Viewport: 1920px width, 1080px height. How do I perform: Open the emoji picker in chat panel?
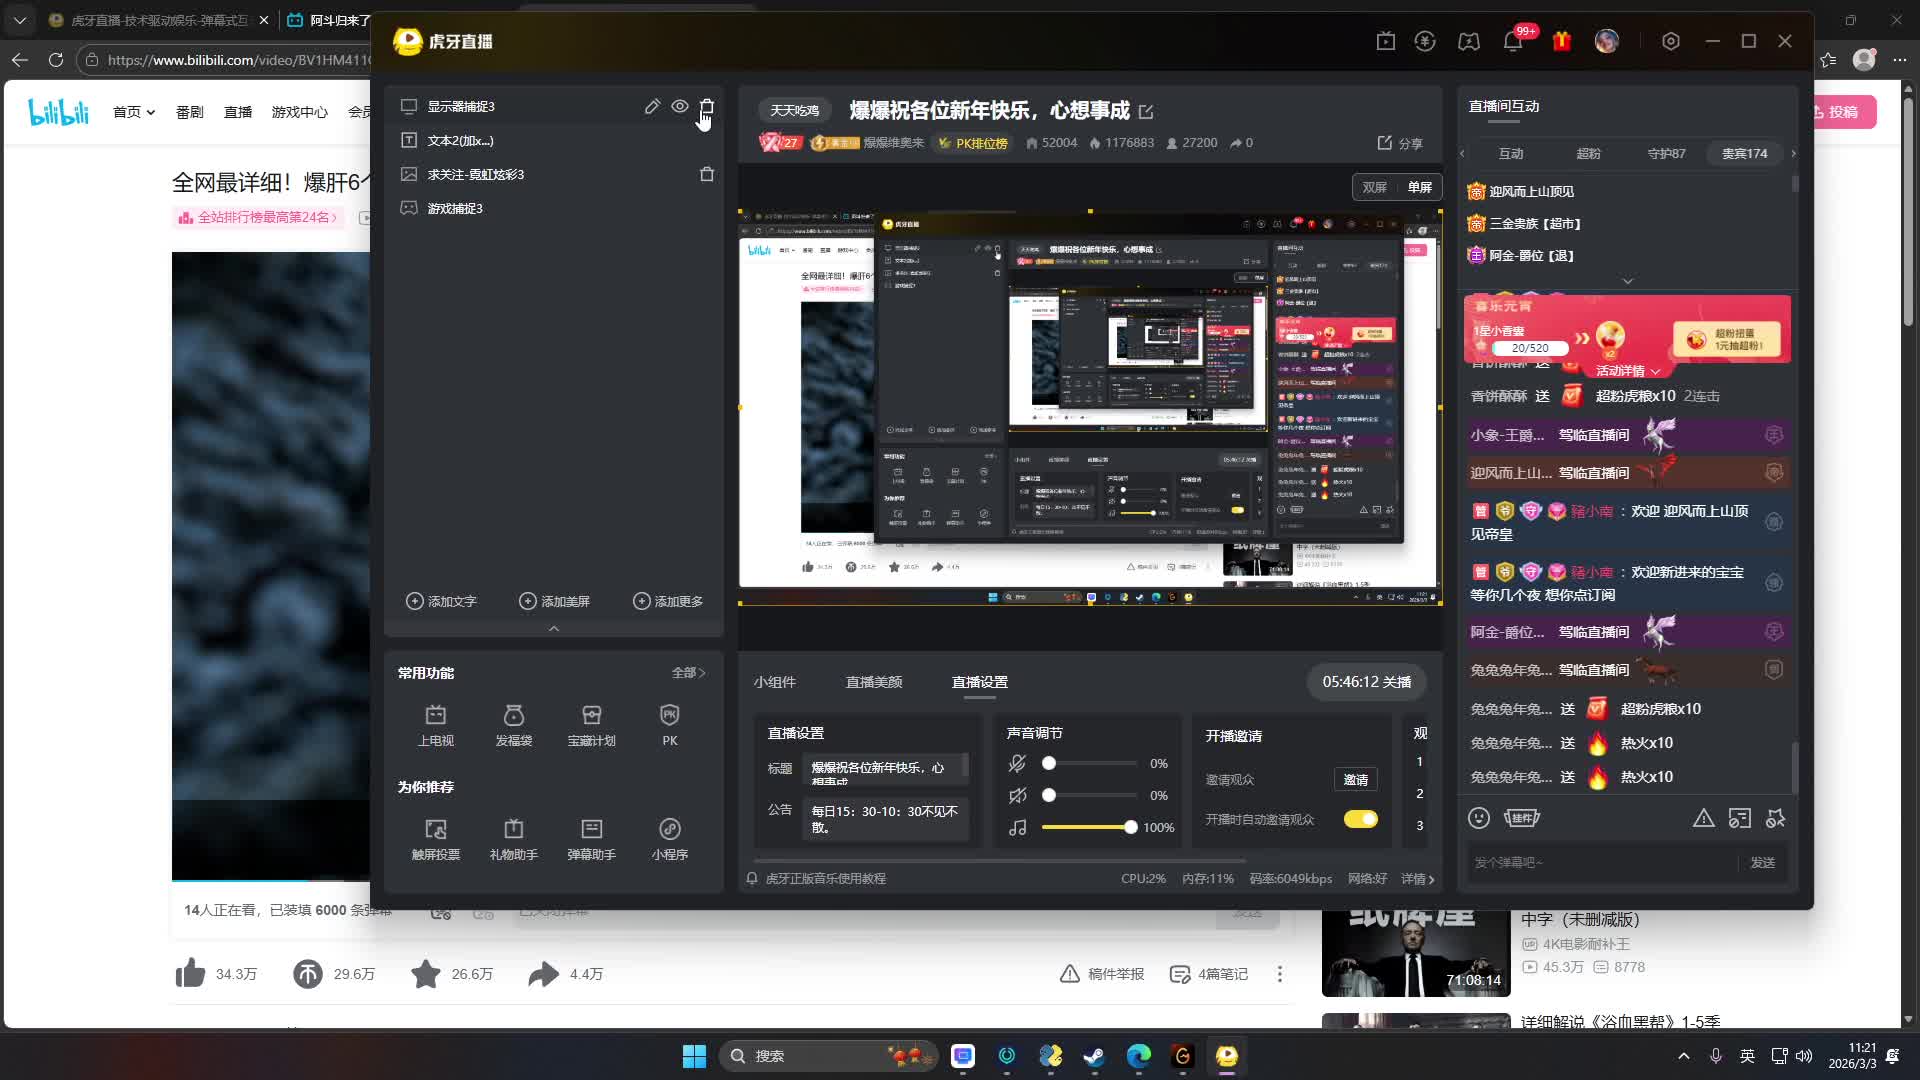click(x=1478, y=818)
